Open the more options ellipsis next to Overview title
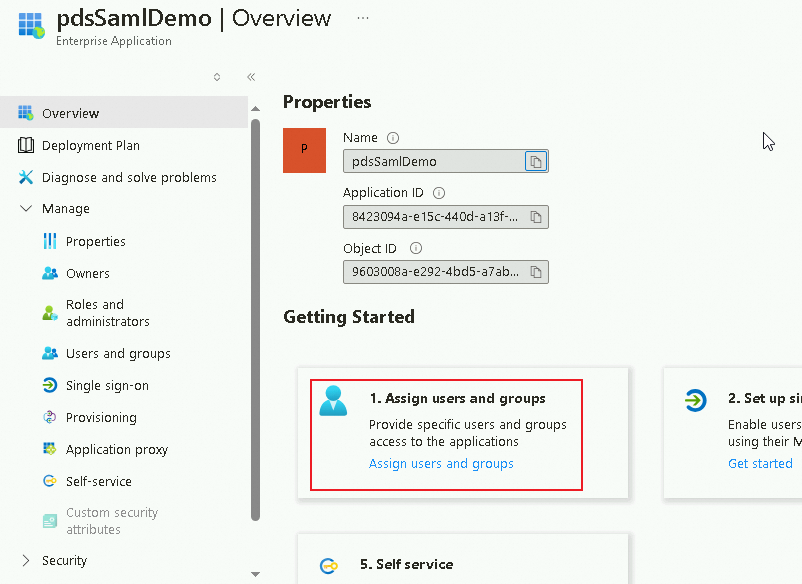This screenshot has width=802, height=584. click(363, 18)
